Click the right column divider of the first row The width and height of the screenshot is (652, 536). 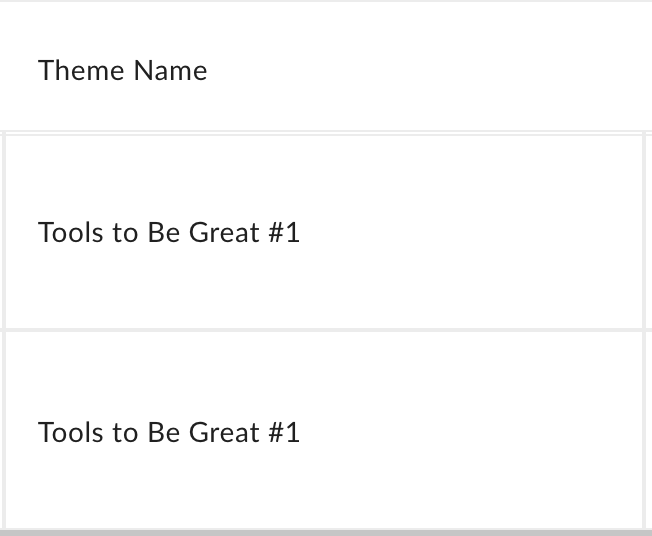point(644,232)
